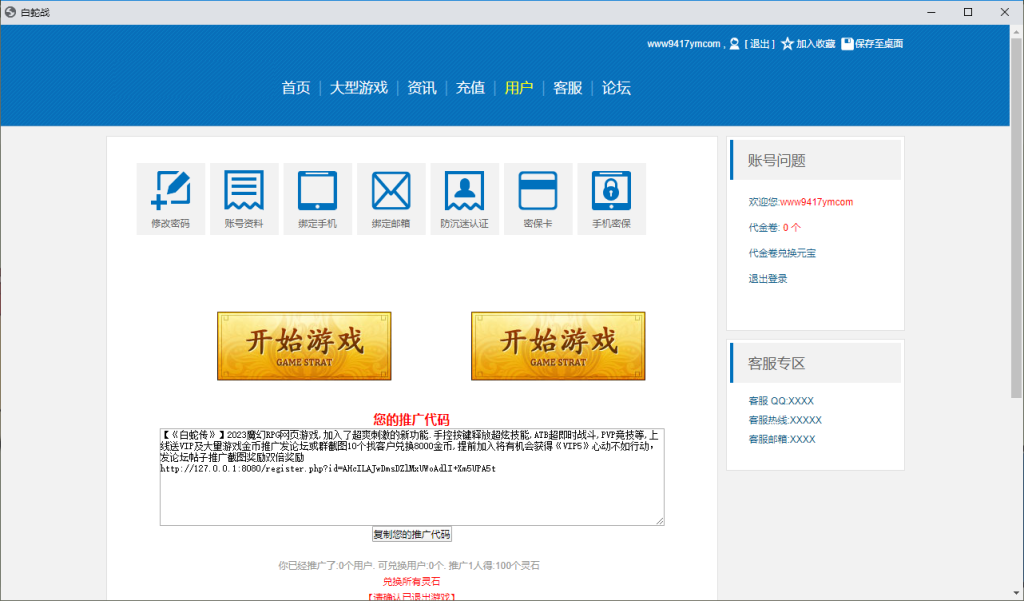Viewport: 1024px width, 601px height.
Task: Click 保存至桌面 link text
Action: pos(879,44)
